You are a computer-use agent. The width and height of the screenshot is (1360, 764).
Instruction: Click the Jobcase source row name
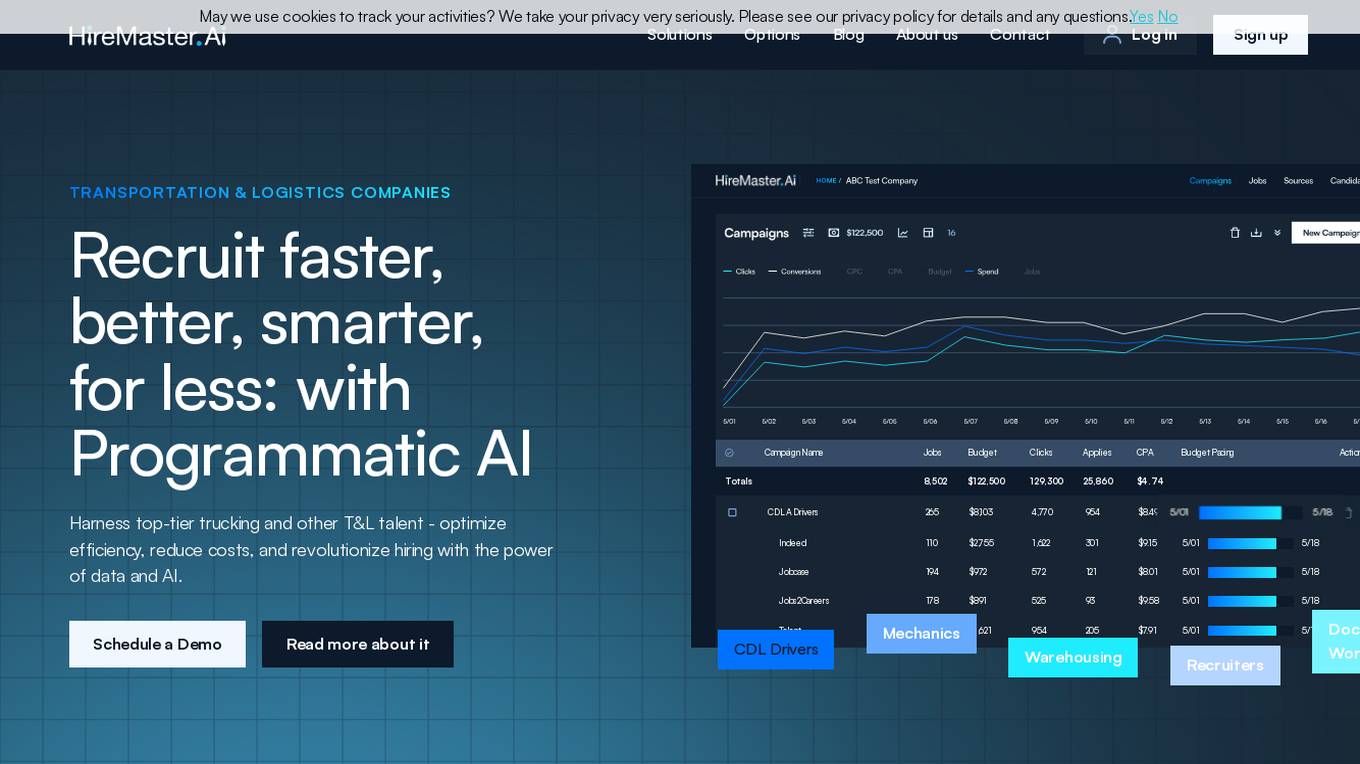pyautogui.click(x=794, y=573)
